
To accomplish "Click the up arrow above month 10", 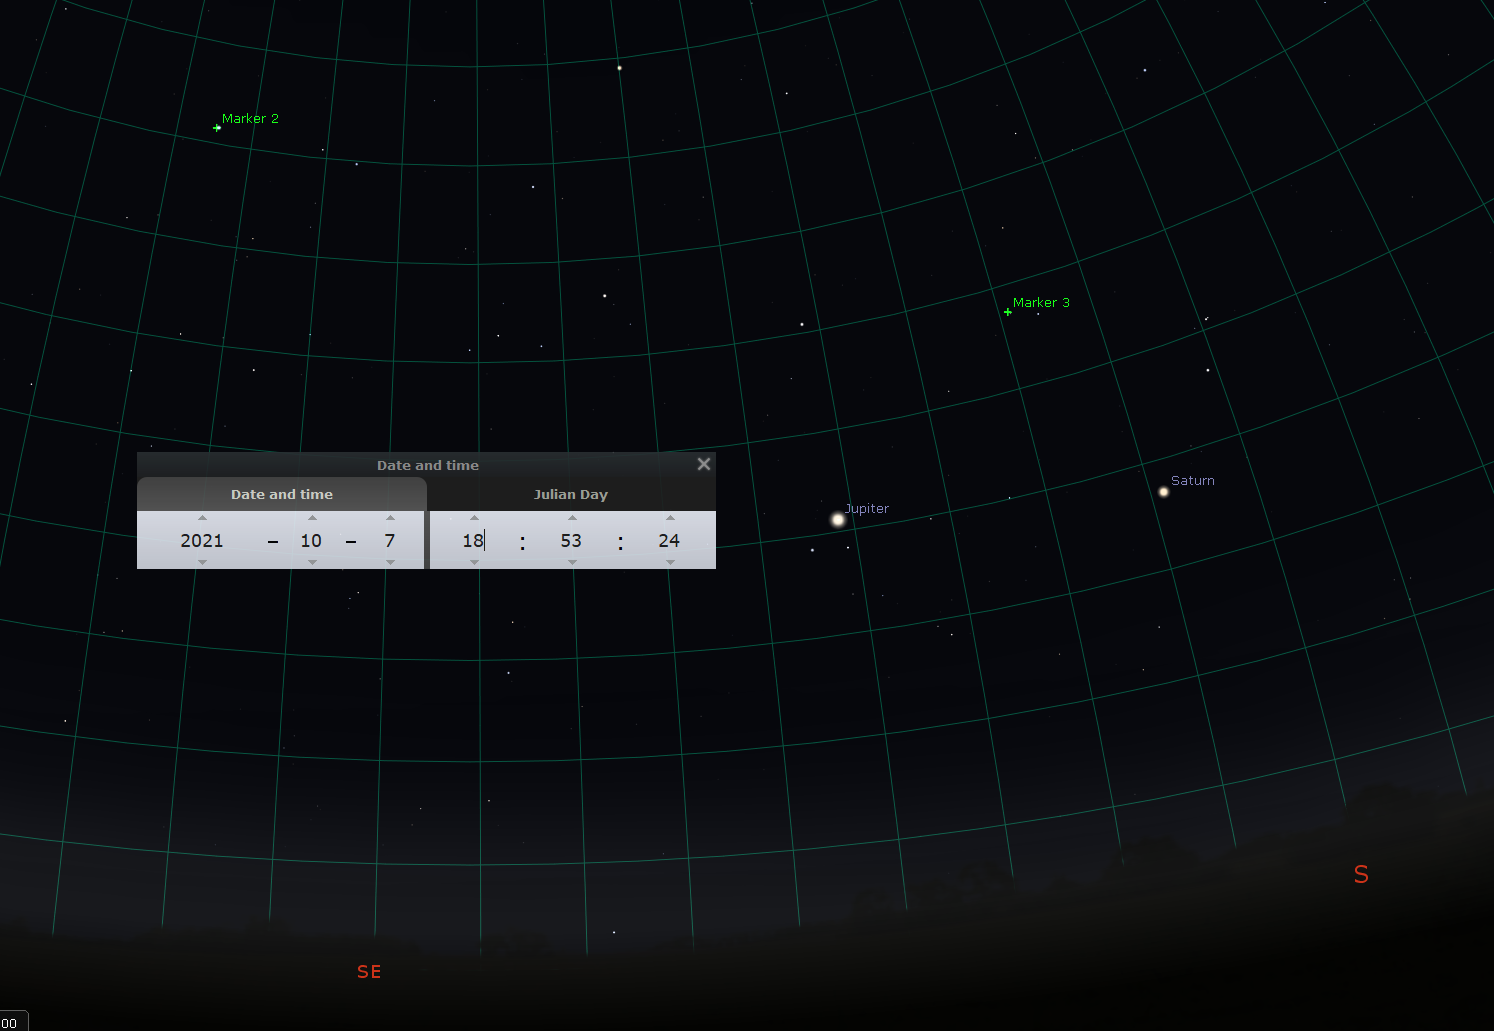I will coord(312,518).
